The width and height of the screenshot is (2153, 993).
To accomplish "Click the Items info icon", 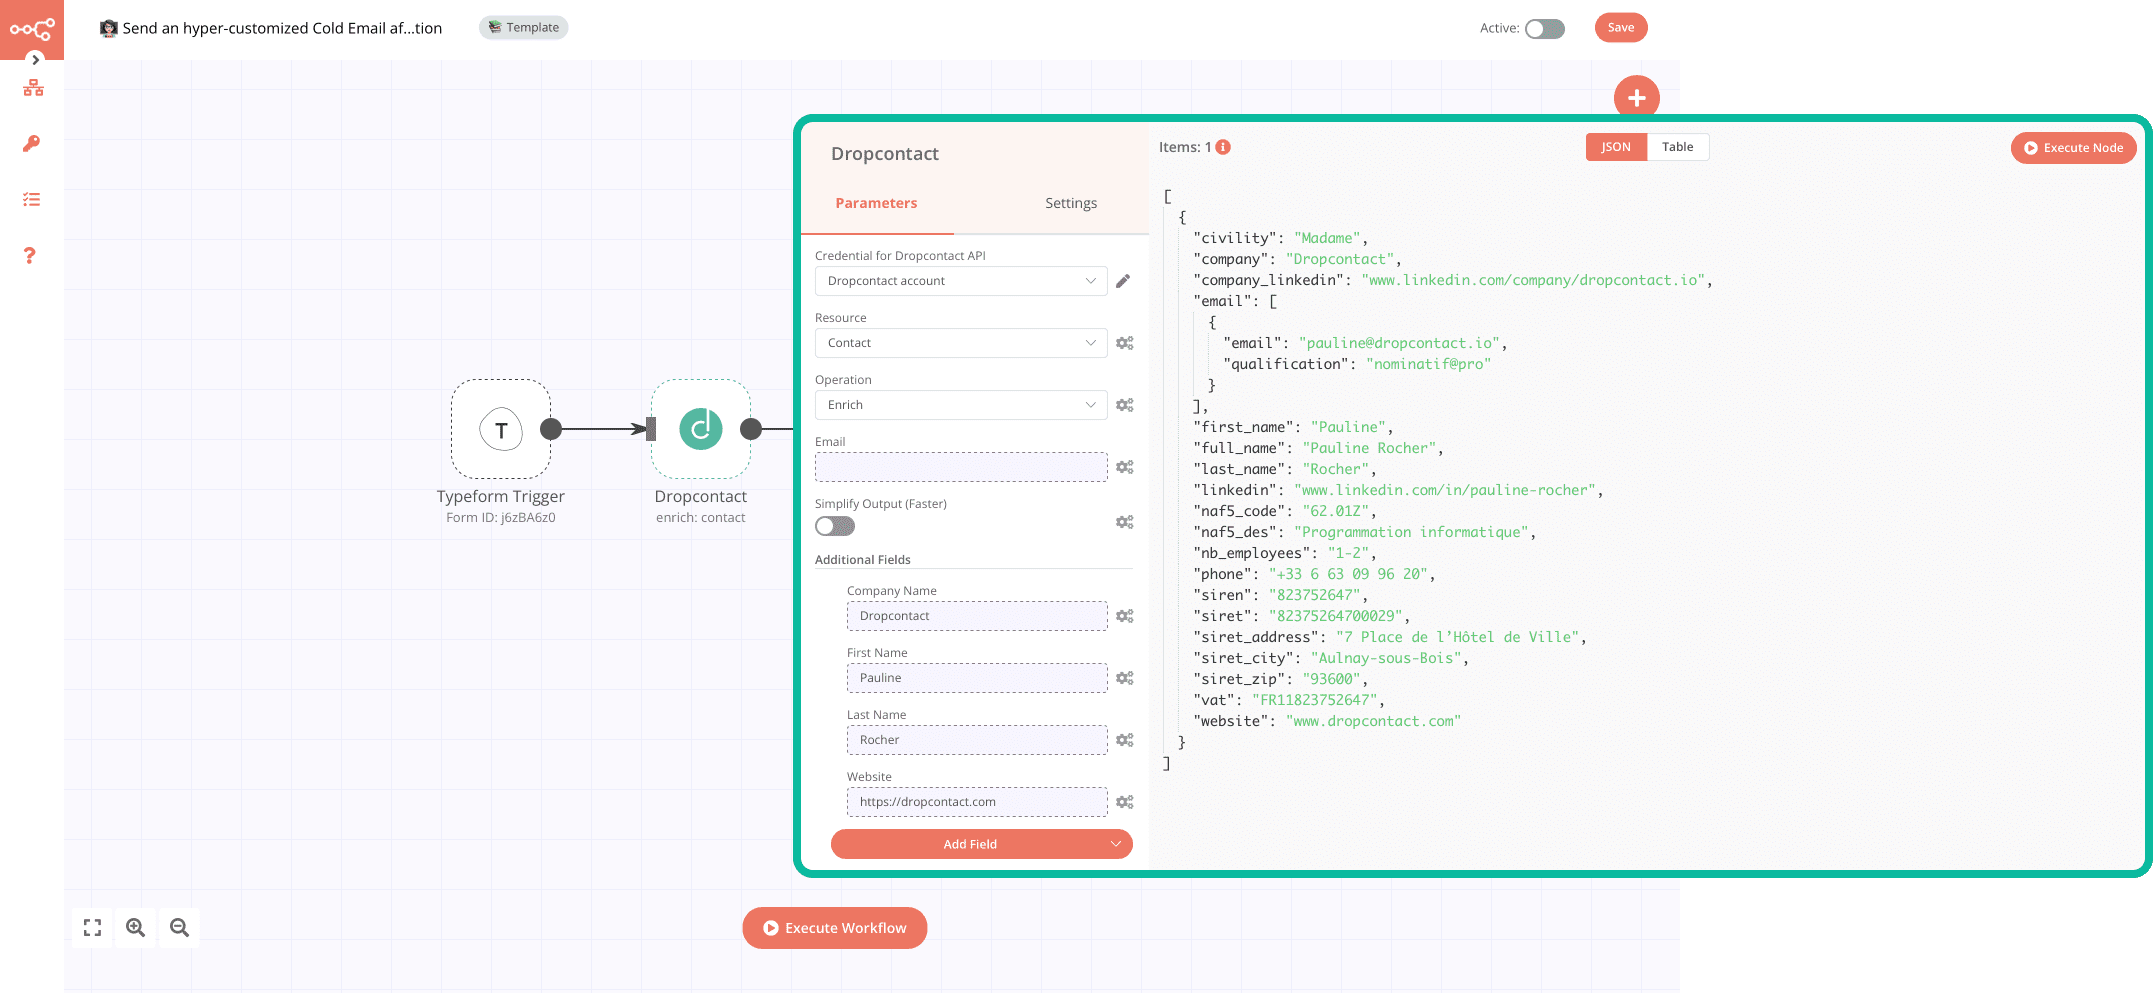I will 1223,147.
